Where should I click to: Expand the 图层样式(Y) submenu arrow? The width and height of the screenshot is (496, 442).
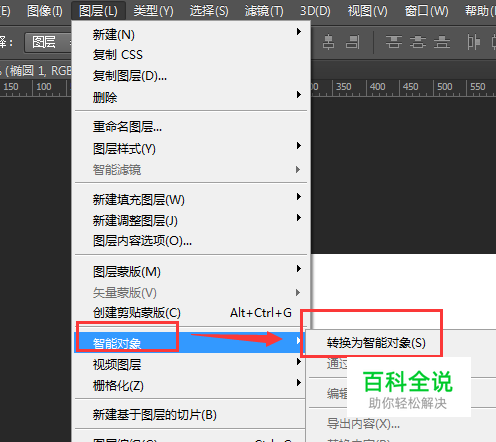(x=299, y=146)
